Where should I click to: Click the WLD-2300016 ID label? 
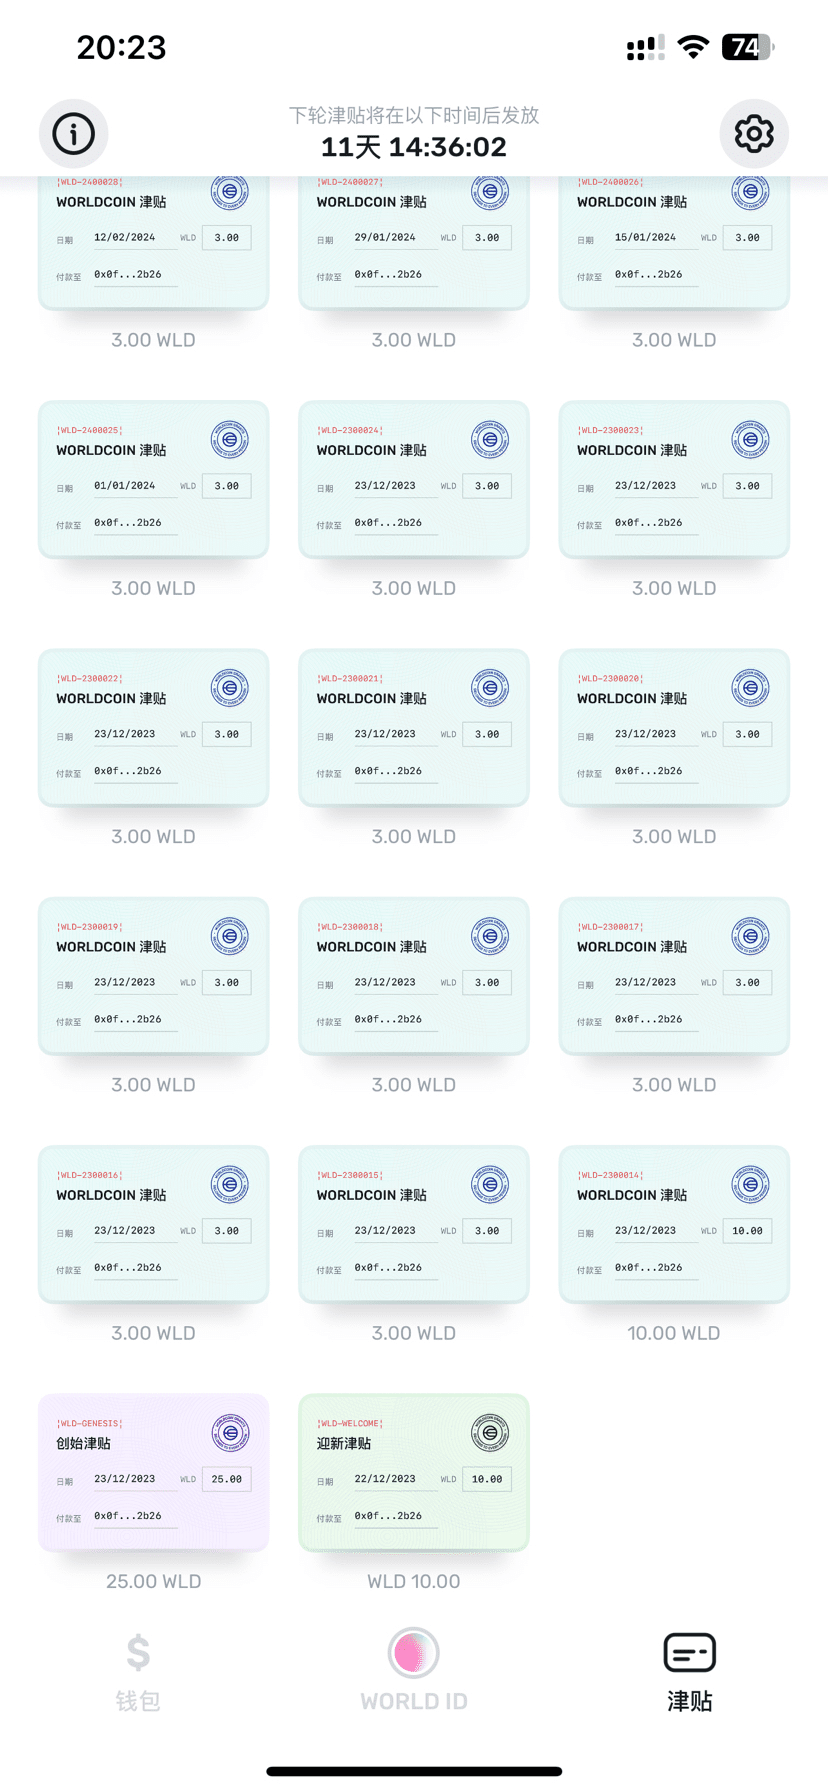(x=90, y=1175)
